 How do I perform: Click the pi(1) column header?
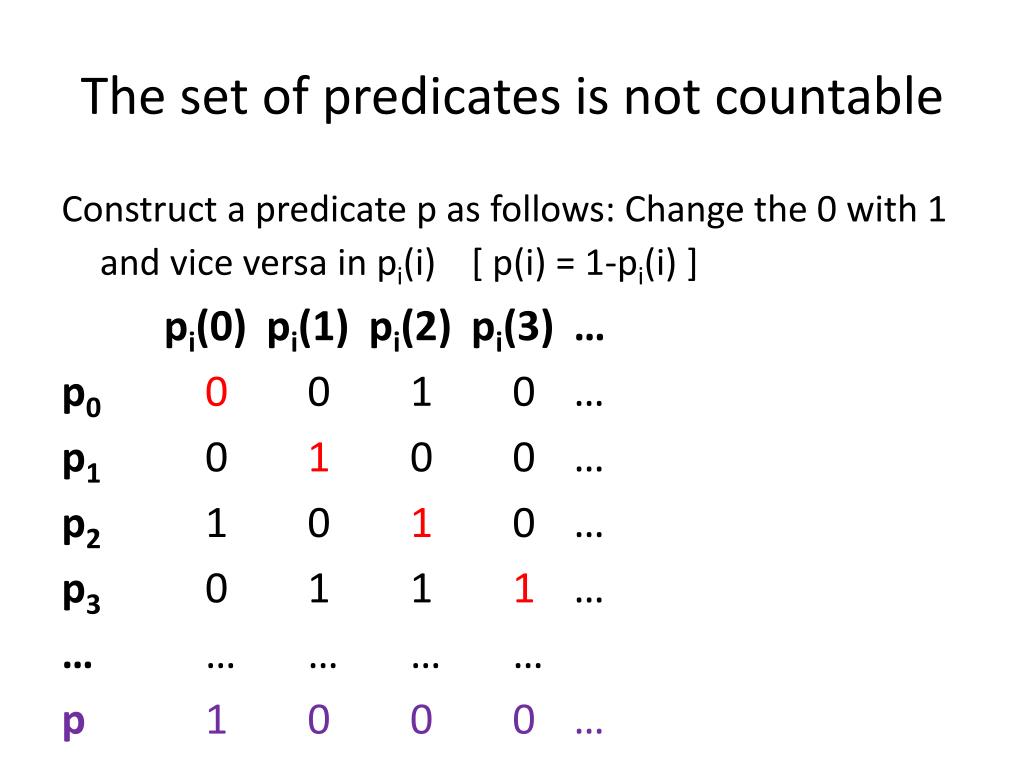pos(308,329)
